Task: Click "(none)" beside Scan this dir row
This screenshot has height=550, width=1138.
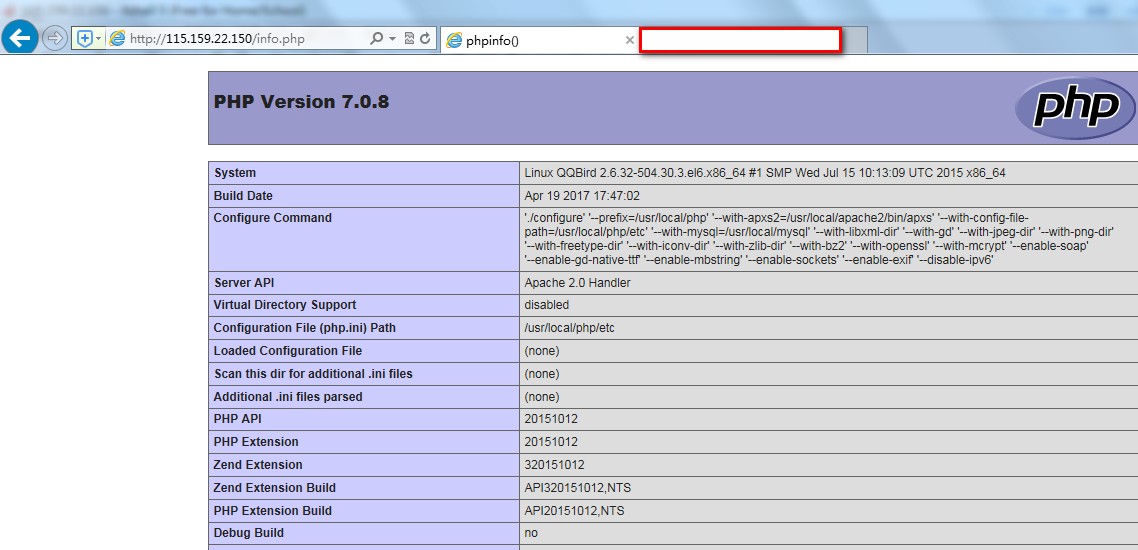Action: click(x=542, y=374)
